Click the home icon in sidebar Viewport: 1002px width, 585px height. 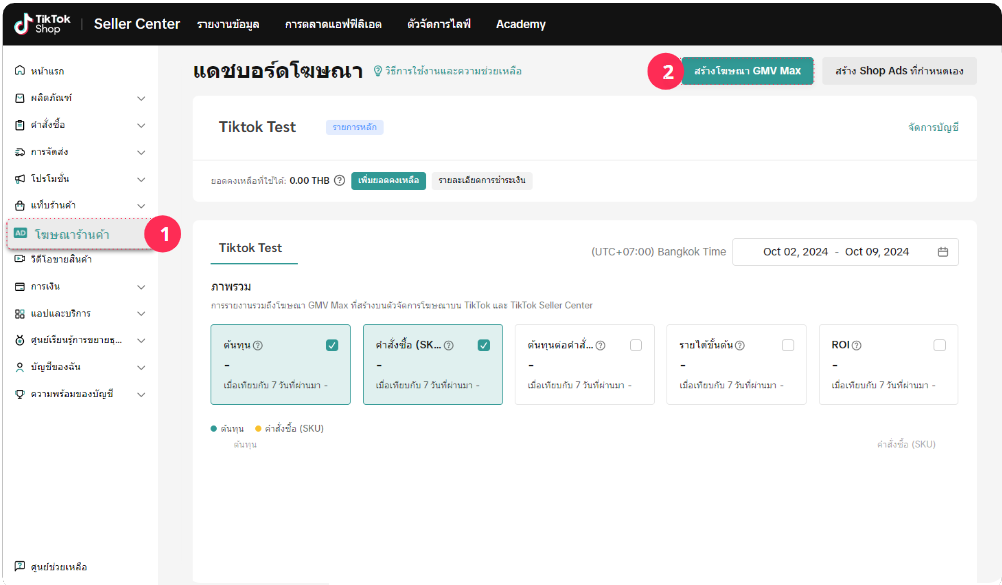[x=20, y=71]
